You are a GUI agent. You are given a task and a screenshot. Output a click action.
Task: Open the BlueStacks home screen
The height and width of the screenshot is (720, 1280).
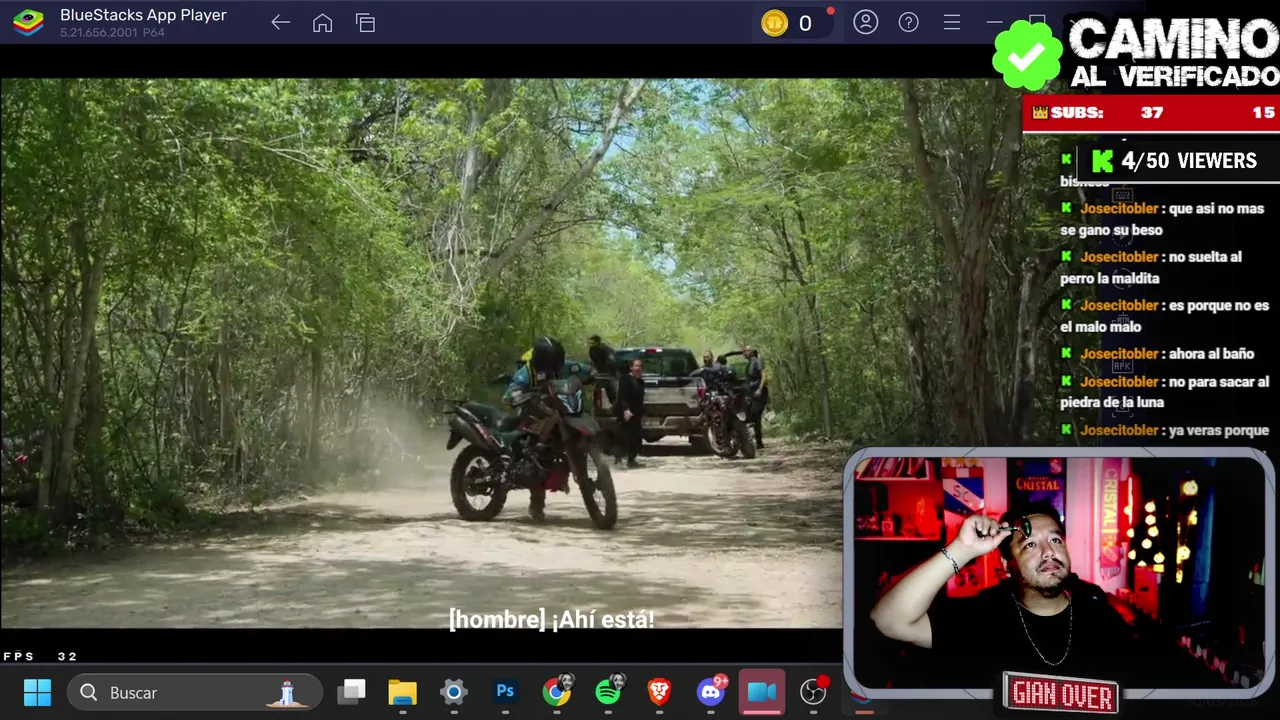click(322, 22)
